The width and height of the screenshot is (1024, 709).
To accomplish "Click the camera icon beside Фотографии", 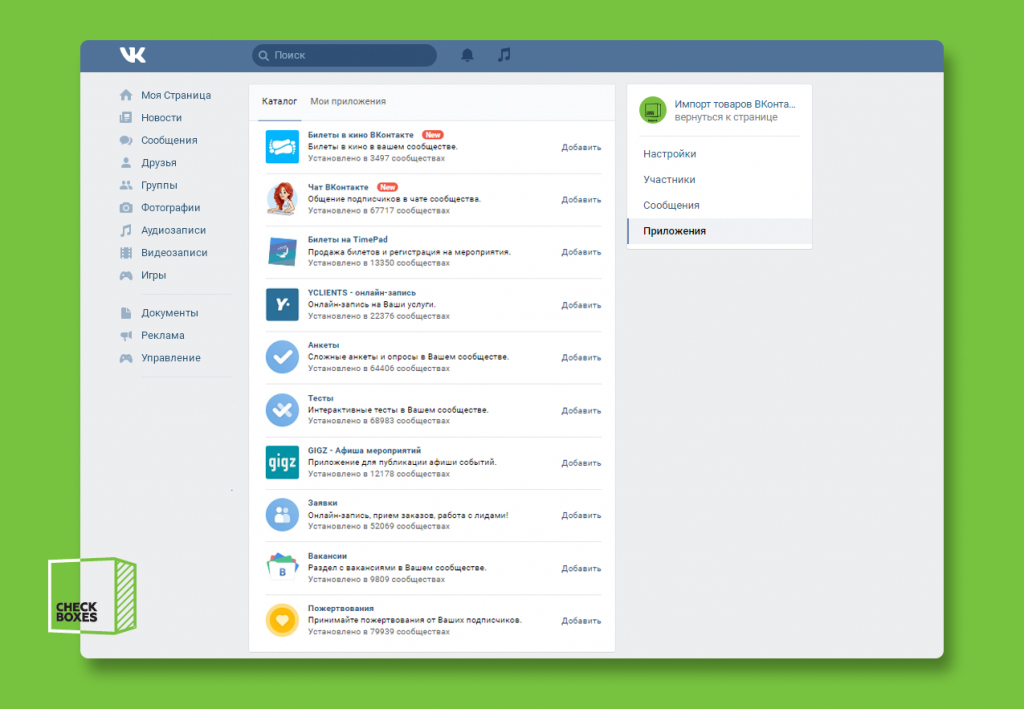I will pos(126,208).
